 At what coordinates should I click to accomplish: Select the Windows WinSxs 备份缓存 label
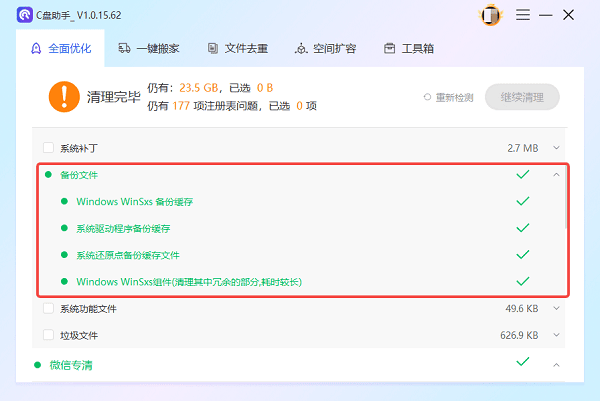coord(135,202)
